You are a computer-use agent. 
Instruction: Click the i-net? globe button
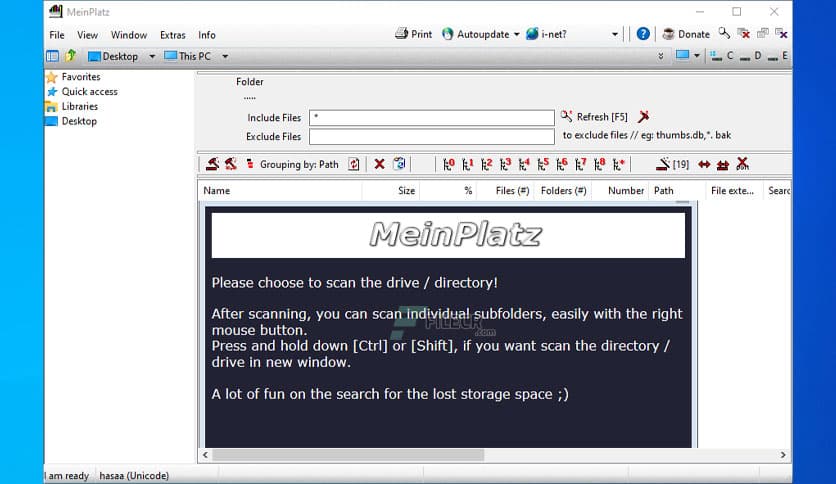[x=546, y=34]
